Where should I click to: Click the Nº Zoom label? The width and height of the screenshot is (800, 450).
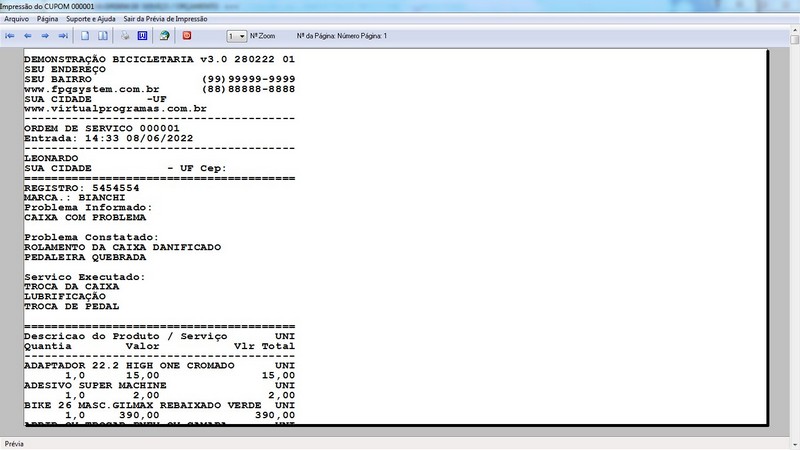tap(262, 36)
